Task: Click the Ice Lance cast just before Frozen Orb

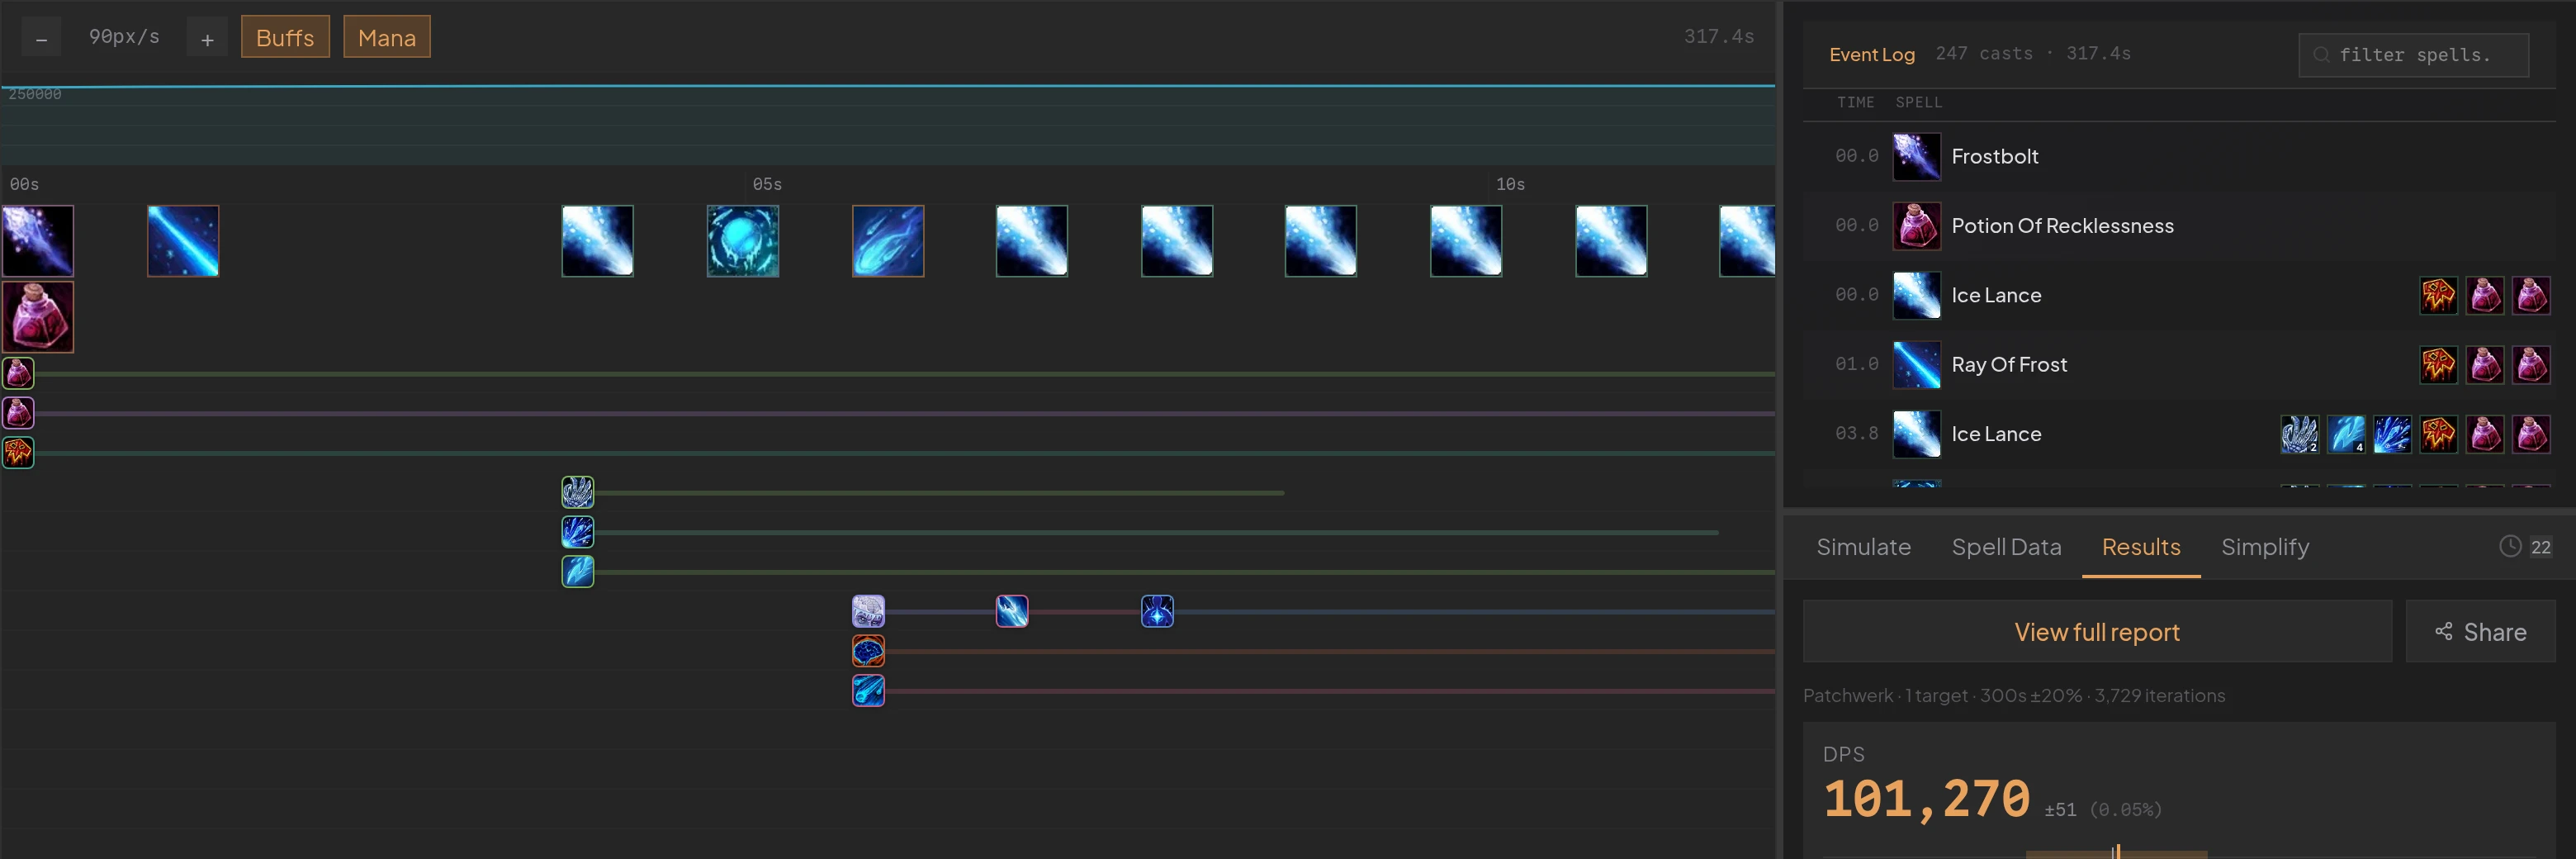Action: 597,241
